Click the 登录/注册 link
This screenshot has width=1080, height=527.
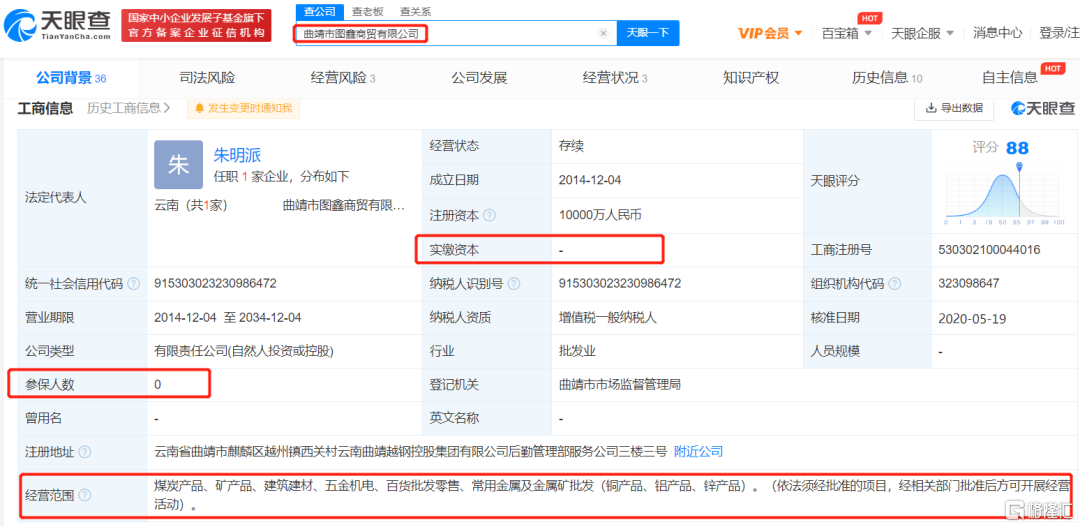click(x=1059, y=33)
